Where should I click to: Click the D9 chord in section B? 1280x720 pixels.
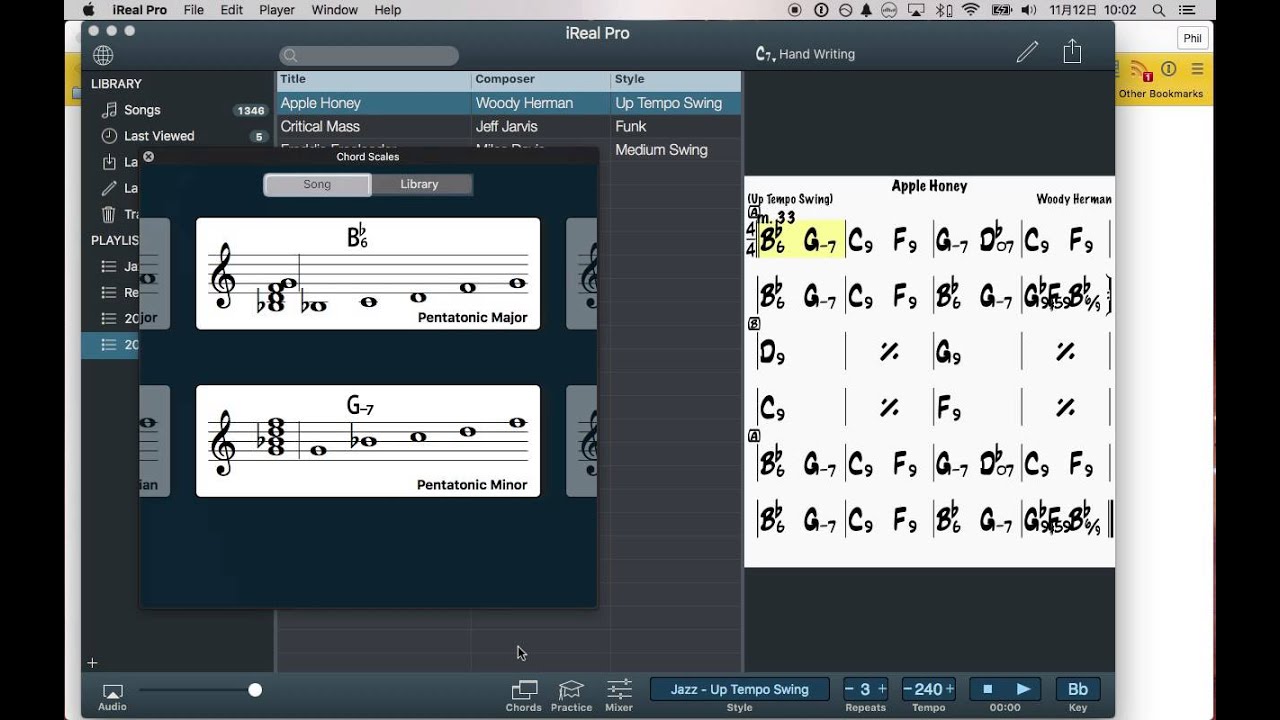(772, 352)
